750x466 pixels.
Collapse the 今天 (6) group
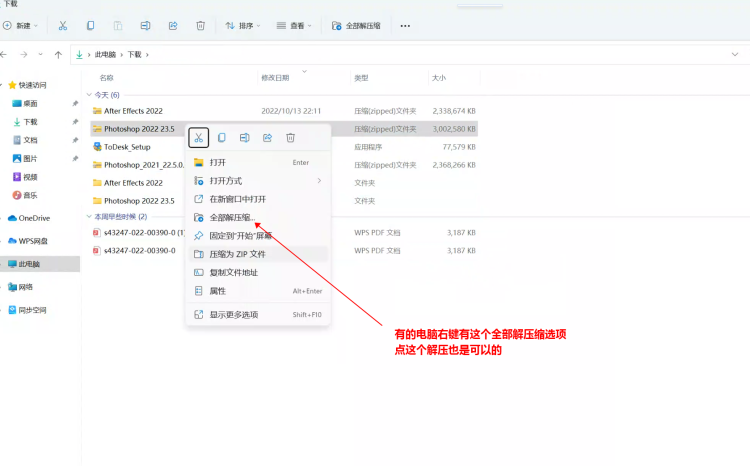pos(91,94)
